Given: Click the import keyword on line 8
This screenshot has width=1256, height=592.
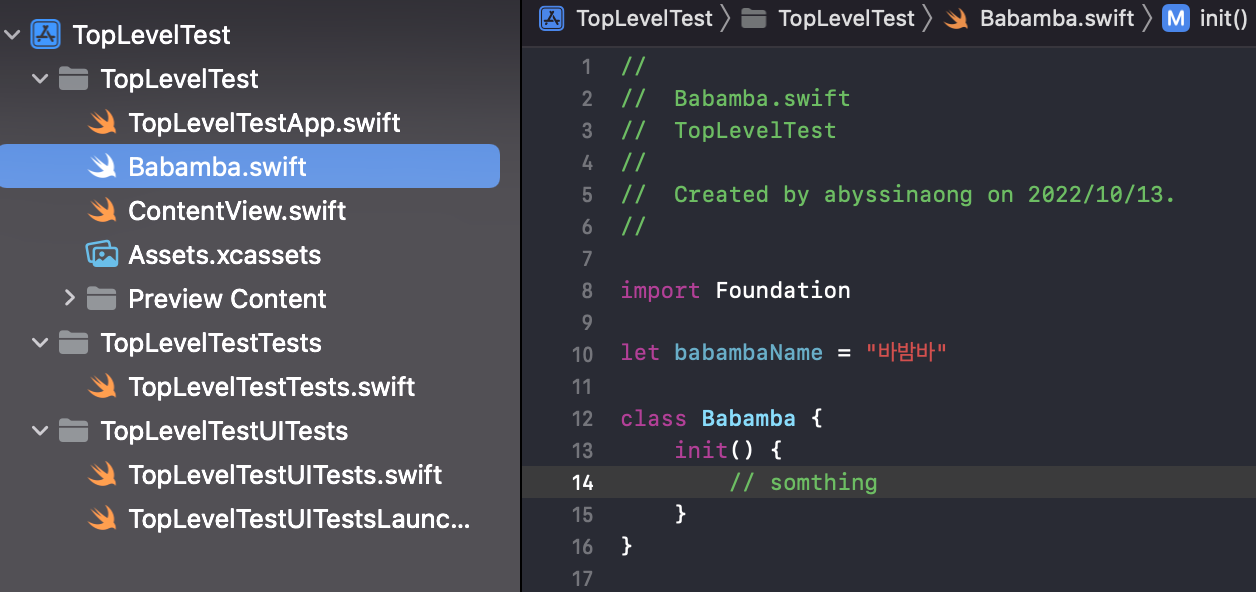Looking at the screenshot, I should pos(660,290).
